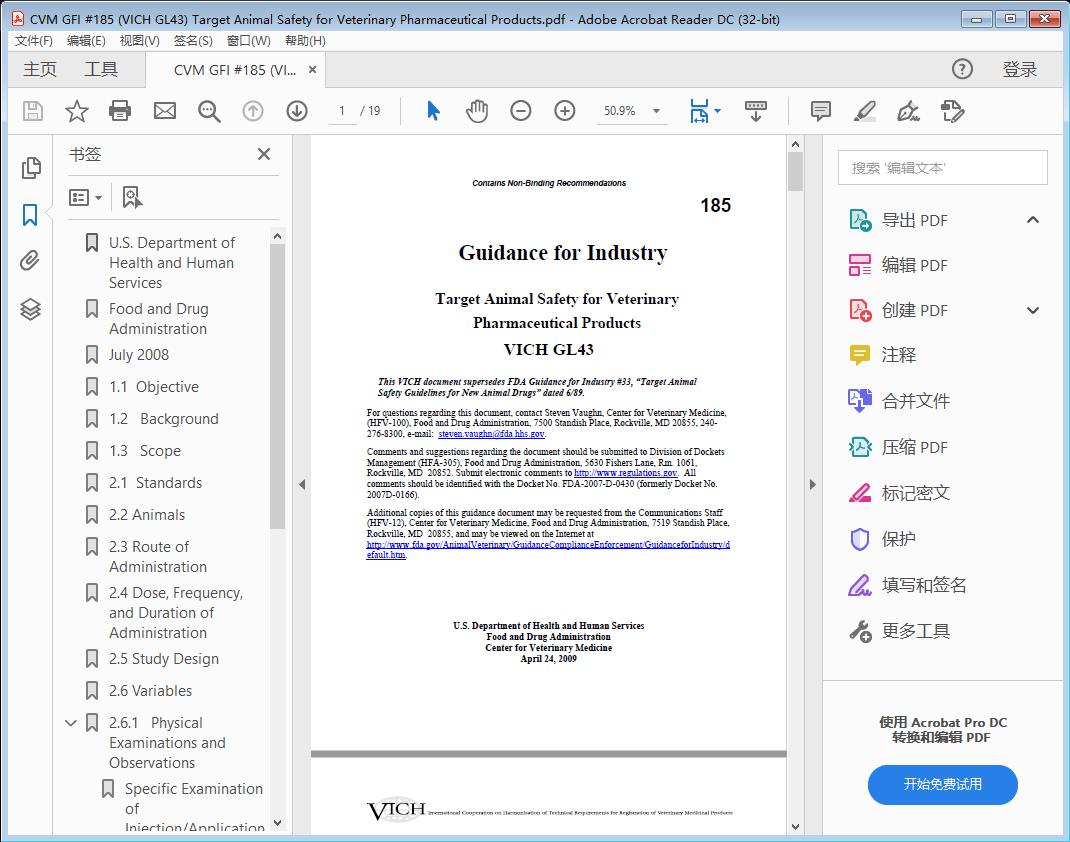Open the 编辑(E) menu
The image size is (1070, 842).
pyautogui.click(x=86, y=41)
